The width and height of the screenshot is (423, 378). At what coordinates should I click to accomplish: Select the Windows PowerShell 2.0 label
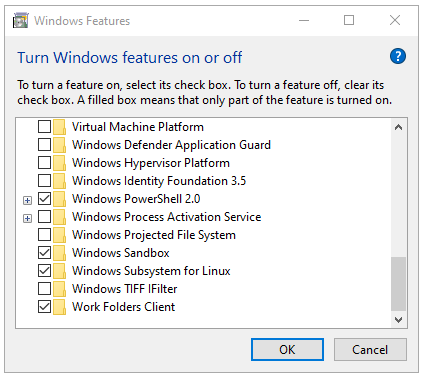pyautogui.click(x=136, y=199)
